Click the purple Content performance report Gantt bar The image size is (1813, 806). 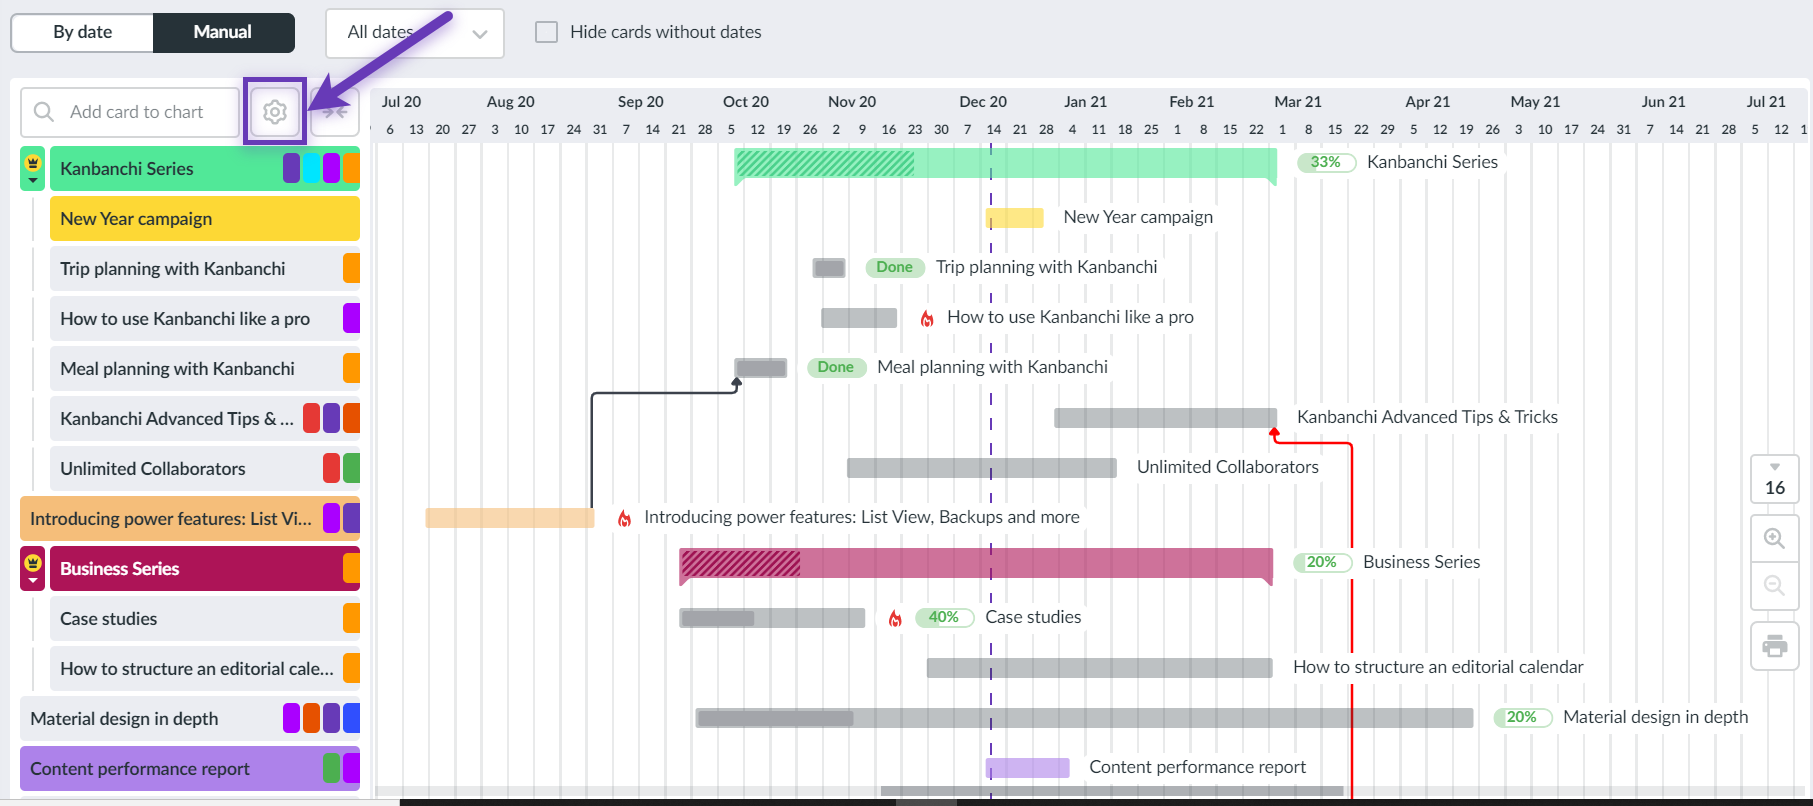1028,768
